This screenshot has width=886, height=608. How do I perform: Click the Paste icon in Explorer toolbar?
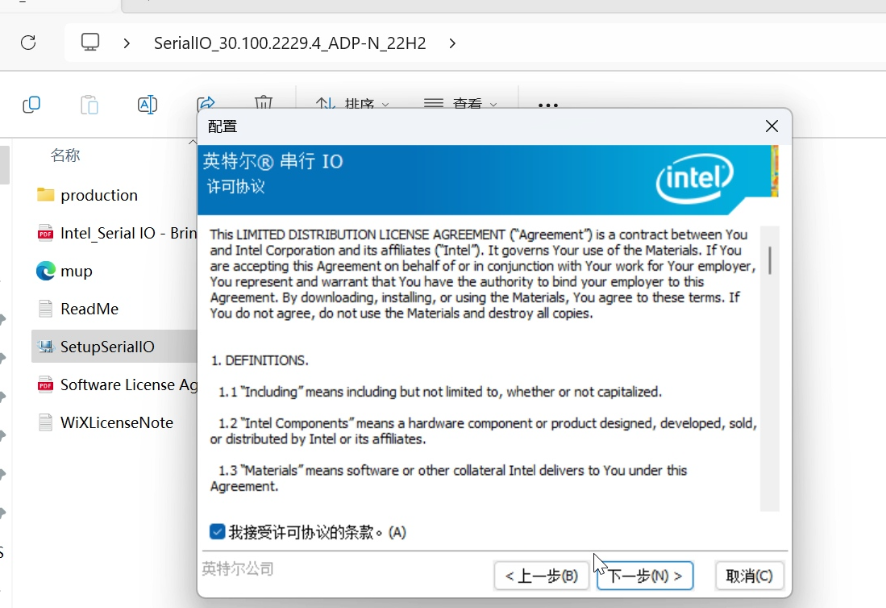point(89,104)
